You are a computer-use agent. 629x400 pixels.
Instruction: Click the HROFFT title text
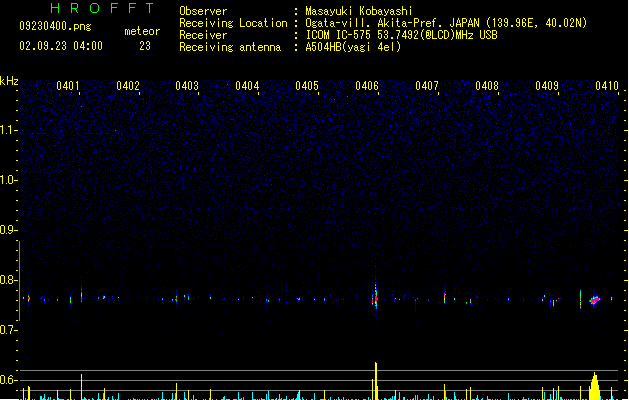[102, 8]
